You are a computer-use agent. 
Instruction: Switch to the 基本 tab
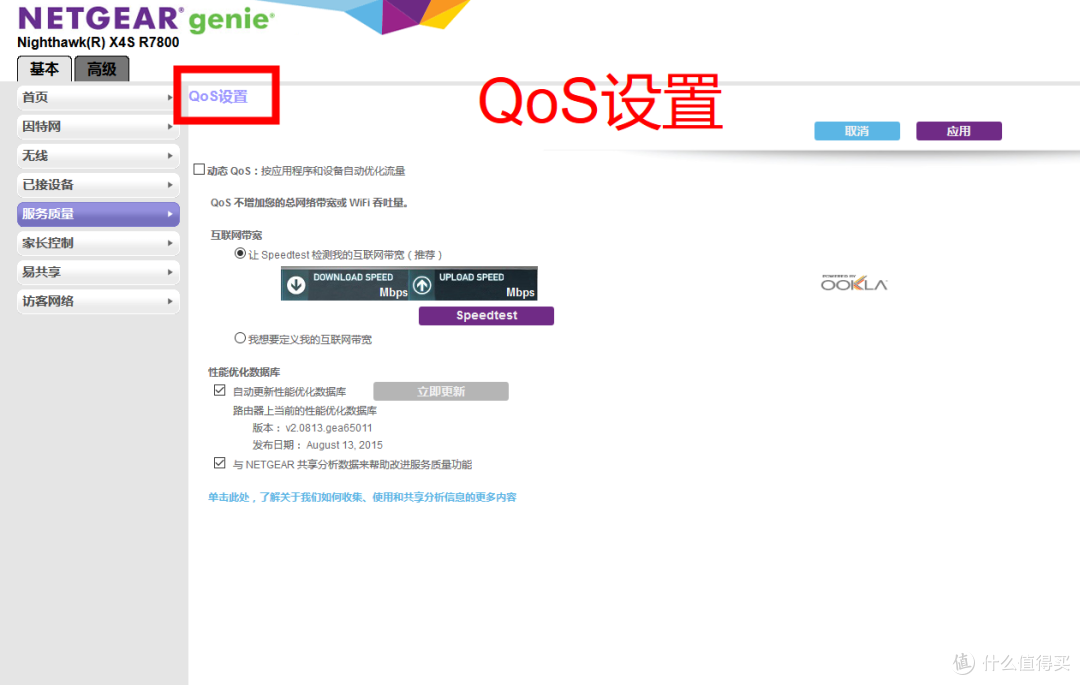point(44,69)
